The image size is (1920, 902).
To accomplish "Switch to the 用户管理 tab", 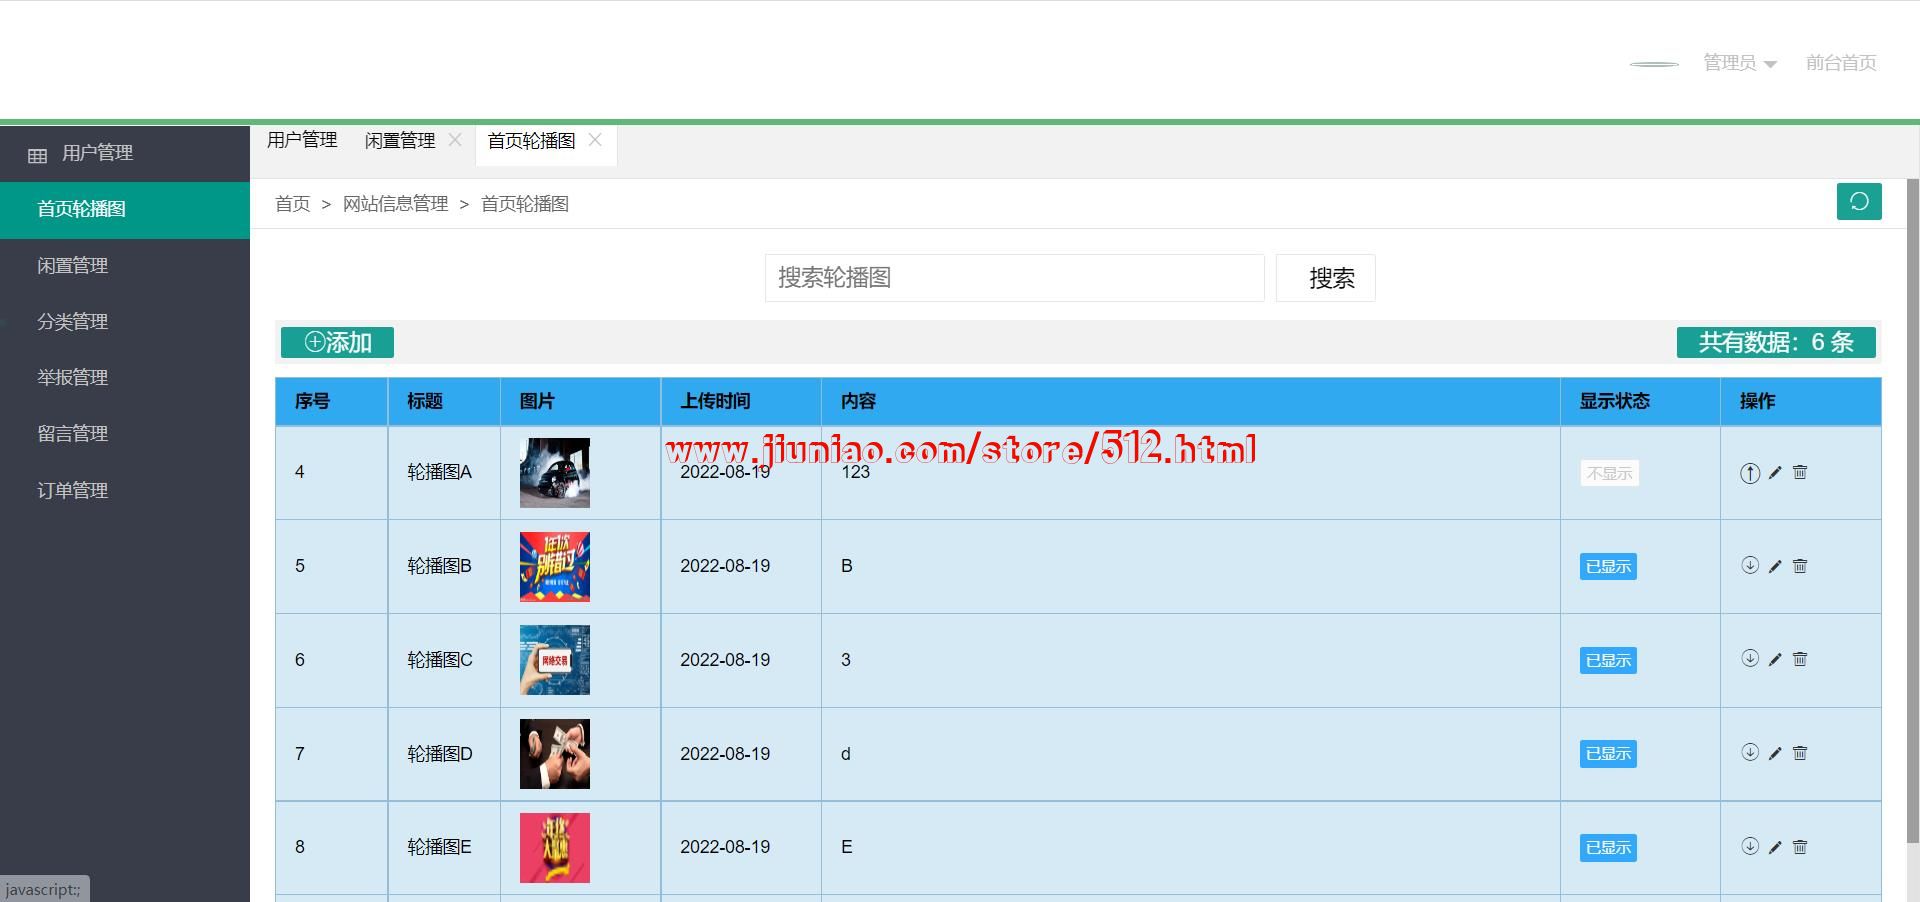I will click(x=302, y=140).
